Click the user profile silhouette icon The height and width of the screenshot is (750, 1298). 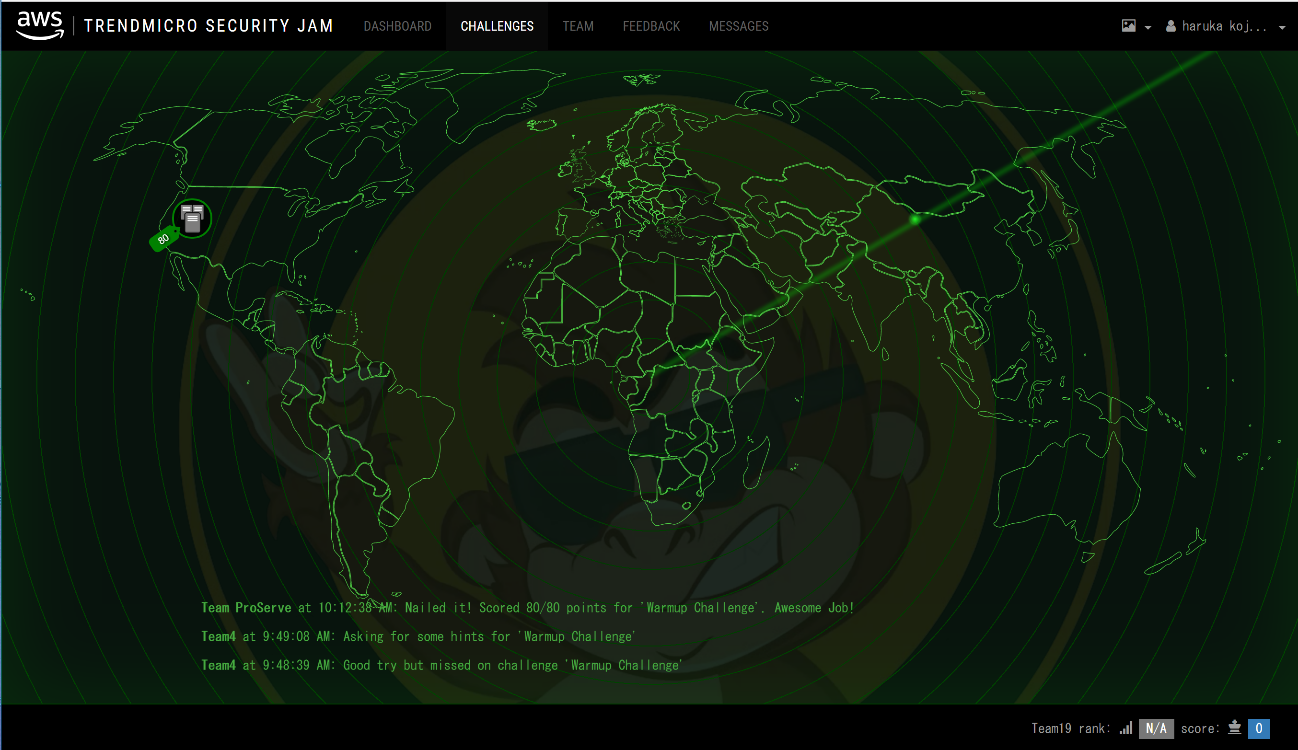(1171, 27)
